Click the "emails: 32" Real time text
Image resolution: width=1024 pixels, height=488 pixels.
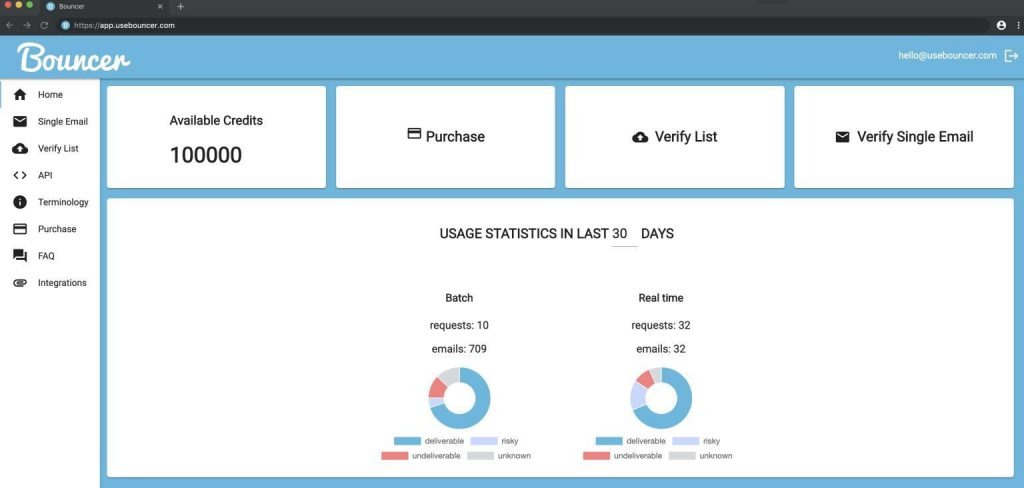pyautogui.click(x=661, y=349)
